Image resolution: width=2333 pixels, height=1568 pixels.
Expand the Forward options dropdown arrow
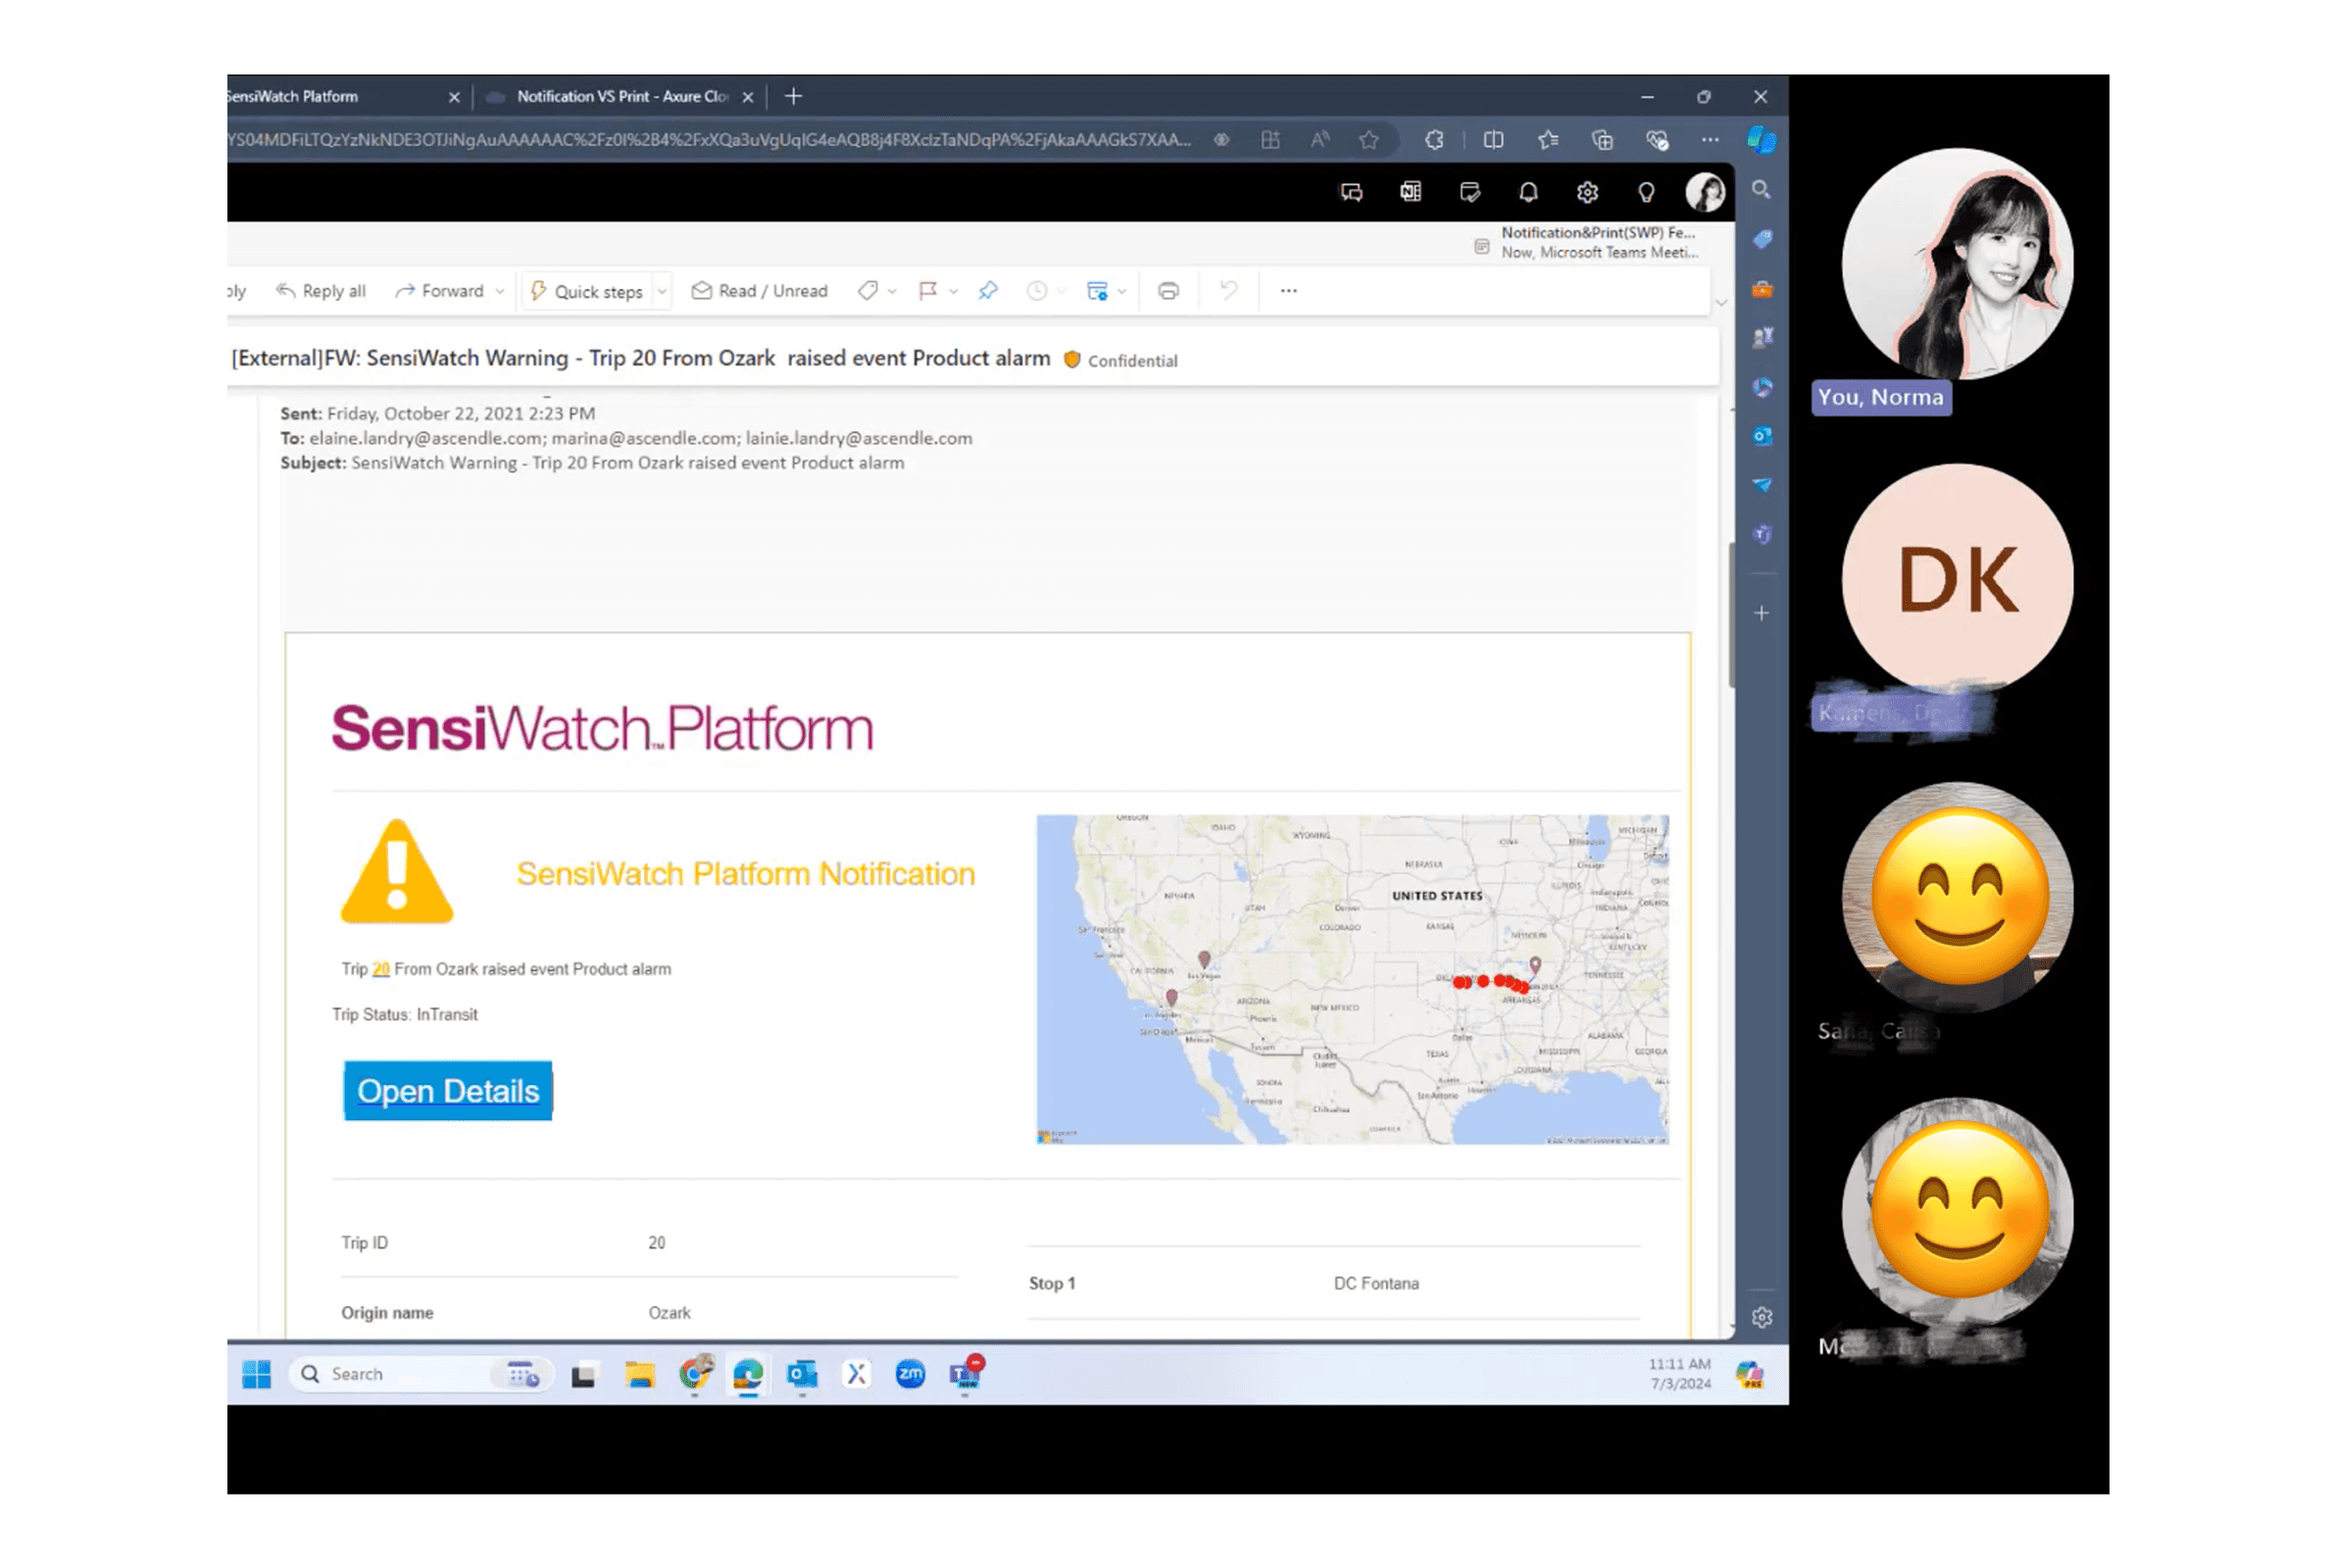click(500, 292)
